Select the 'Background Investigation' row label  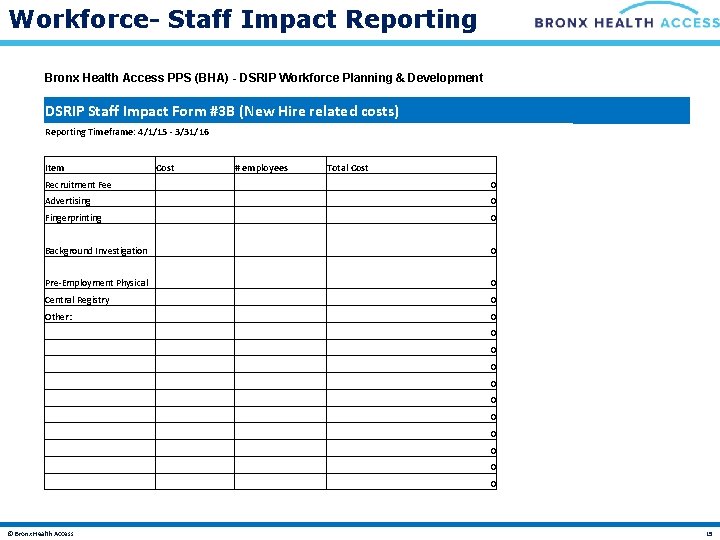[96, 251]
